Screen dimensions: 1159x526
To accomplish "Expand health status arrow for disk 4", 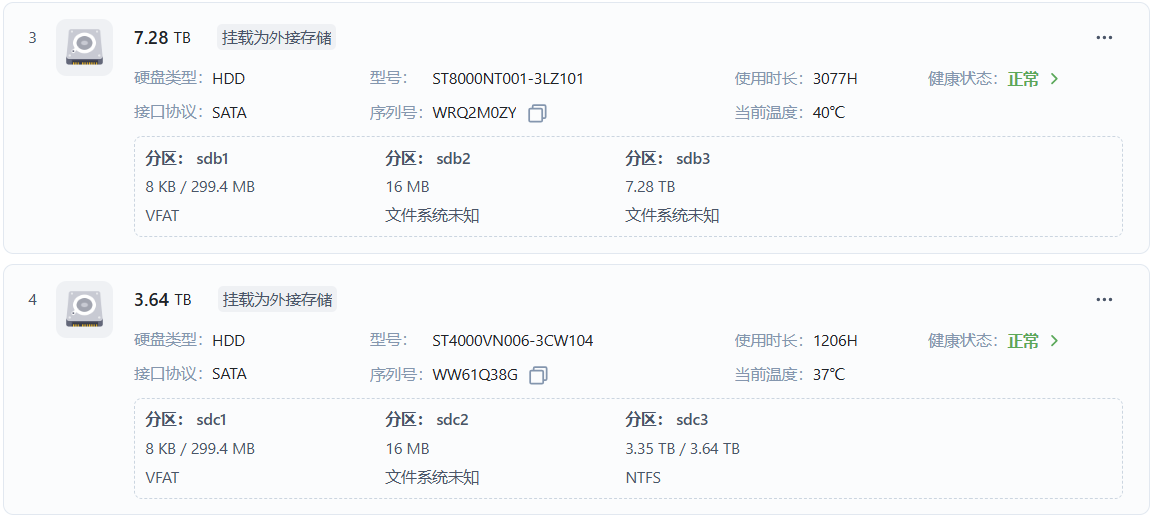I will pos(1054,341).
